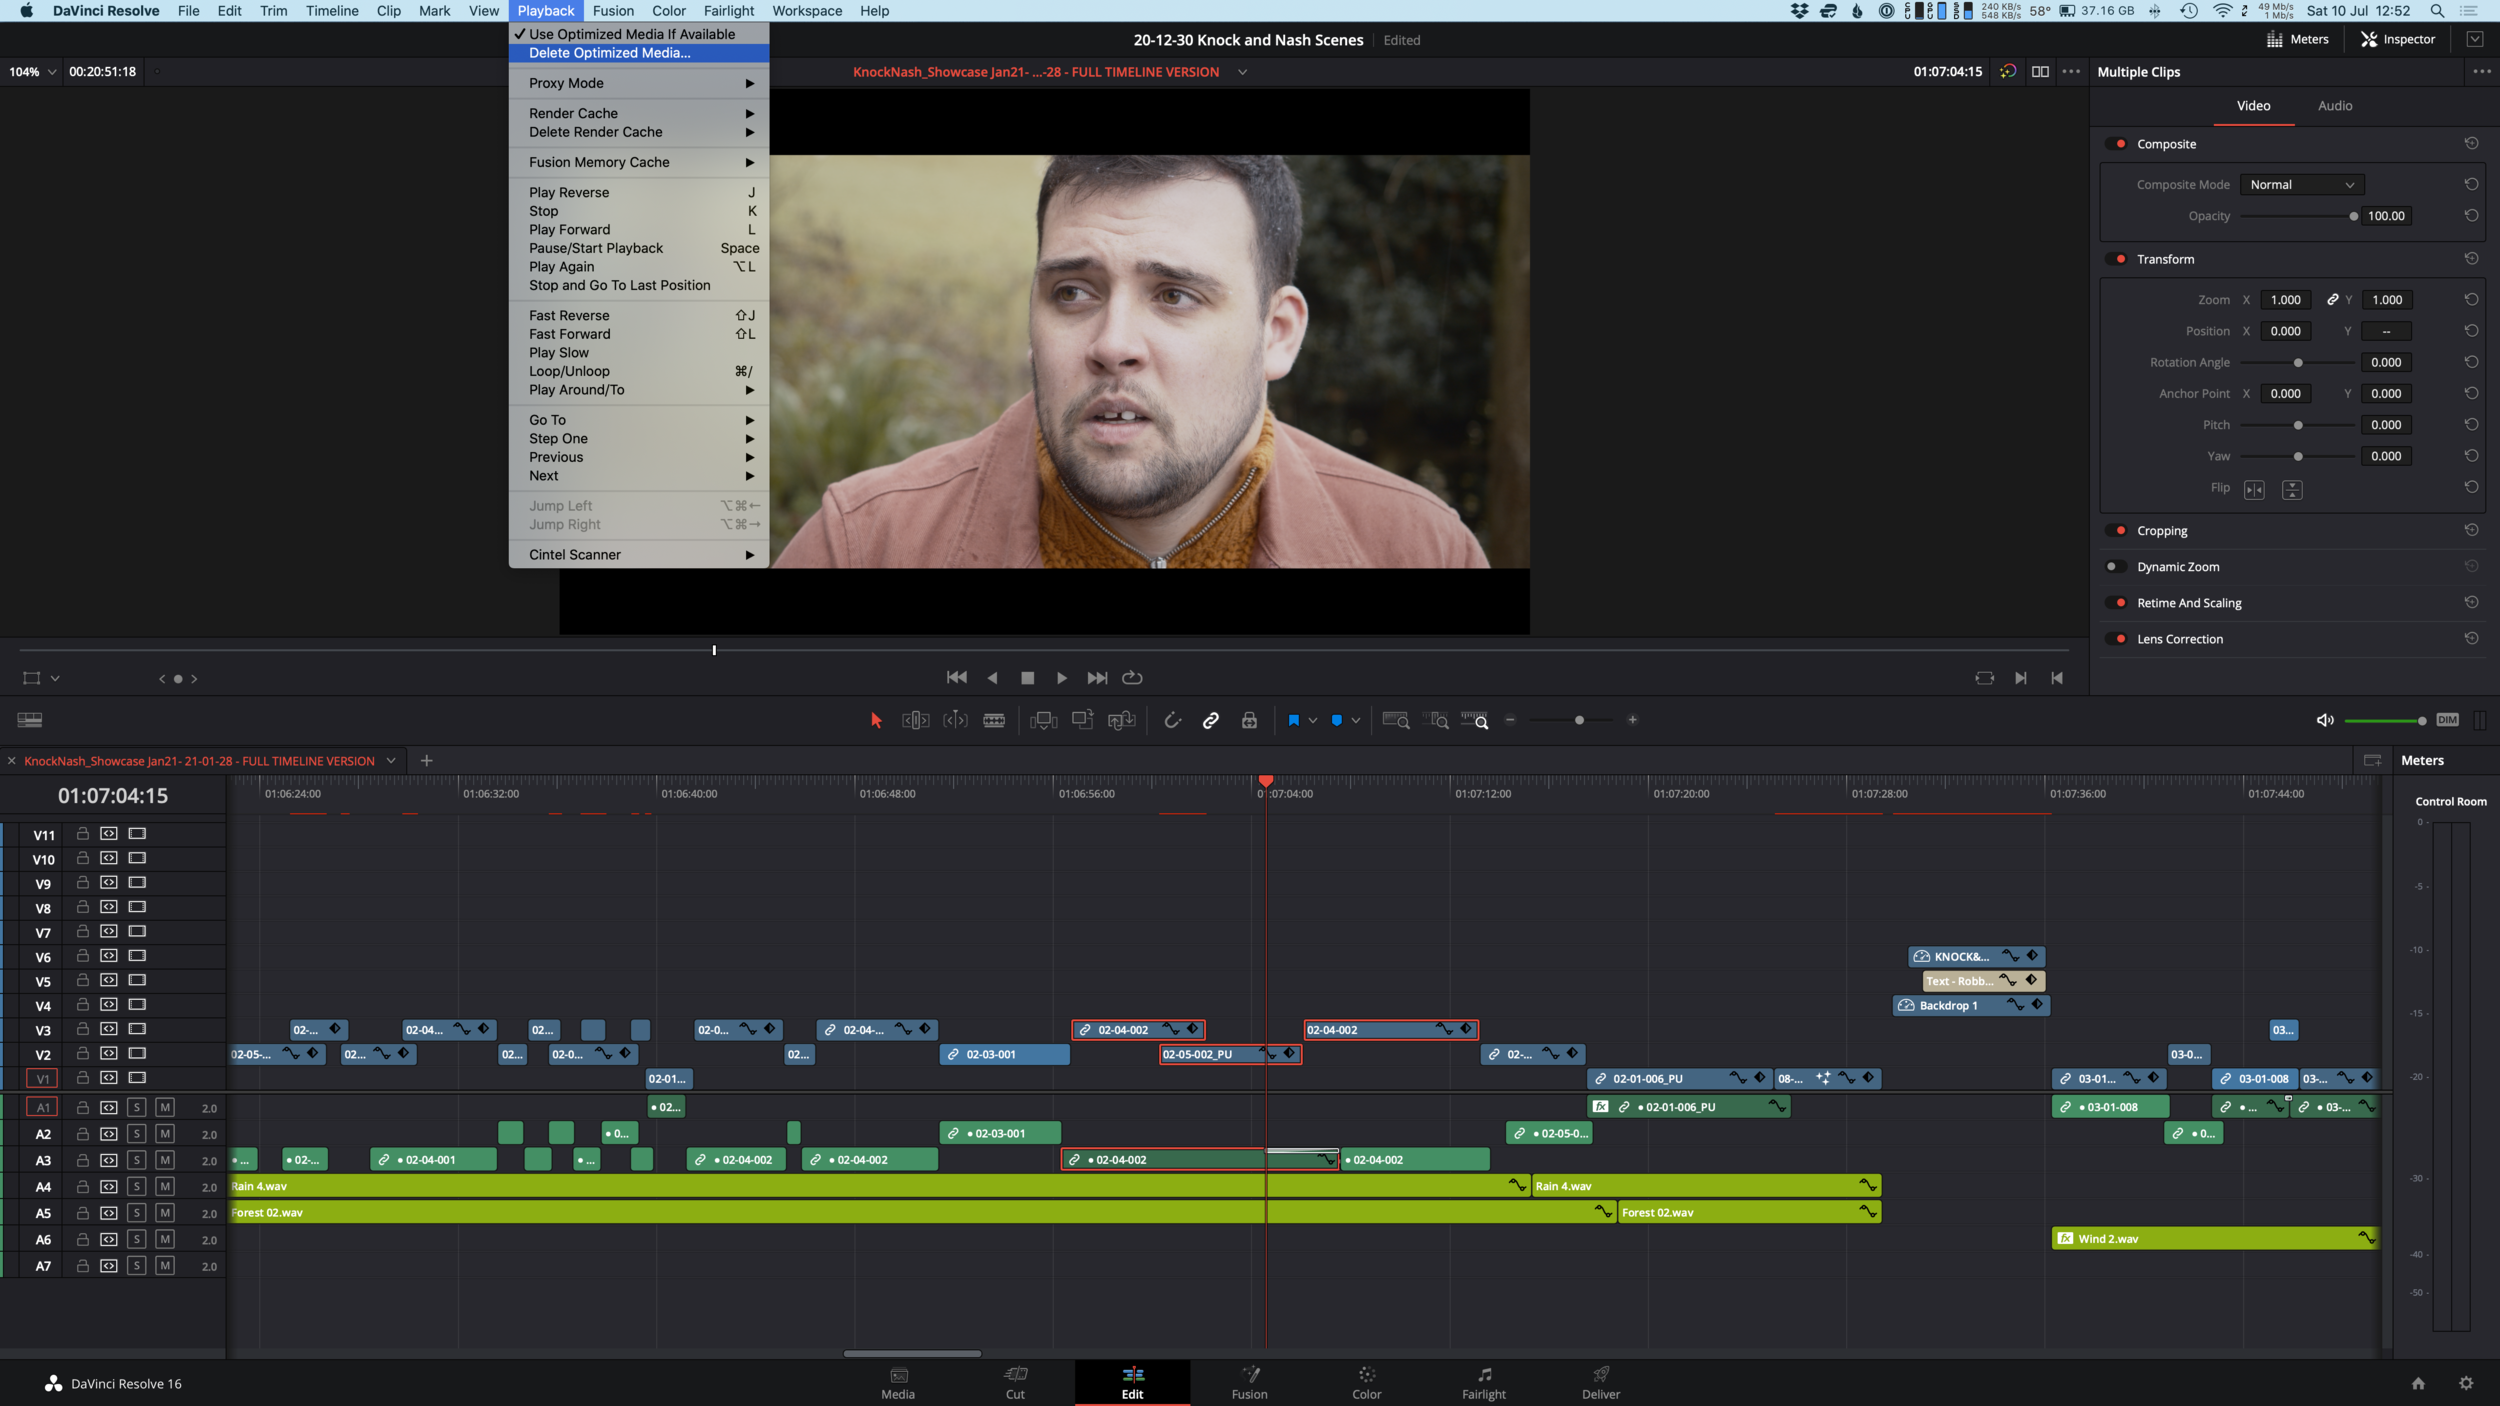Switch to the Inspector Audio tab

tap(2335, 106)
